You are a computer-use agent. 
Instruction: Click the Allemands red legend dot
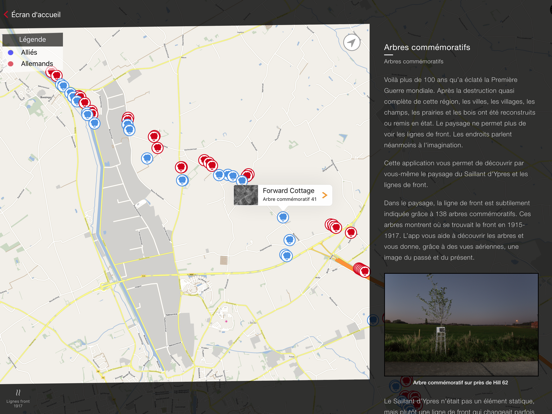[11, 64]
